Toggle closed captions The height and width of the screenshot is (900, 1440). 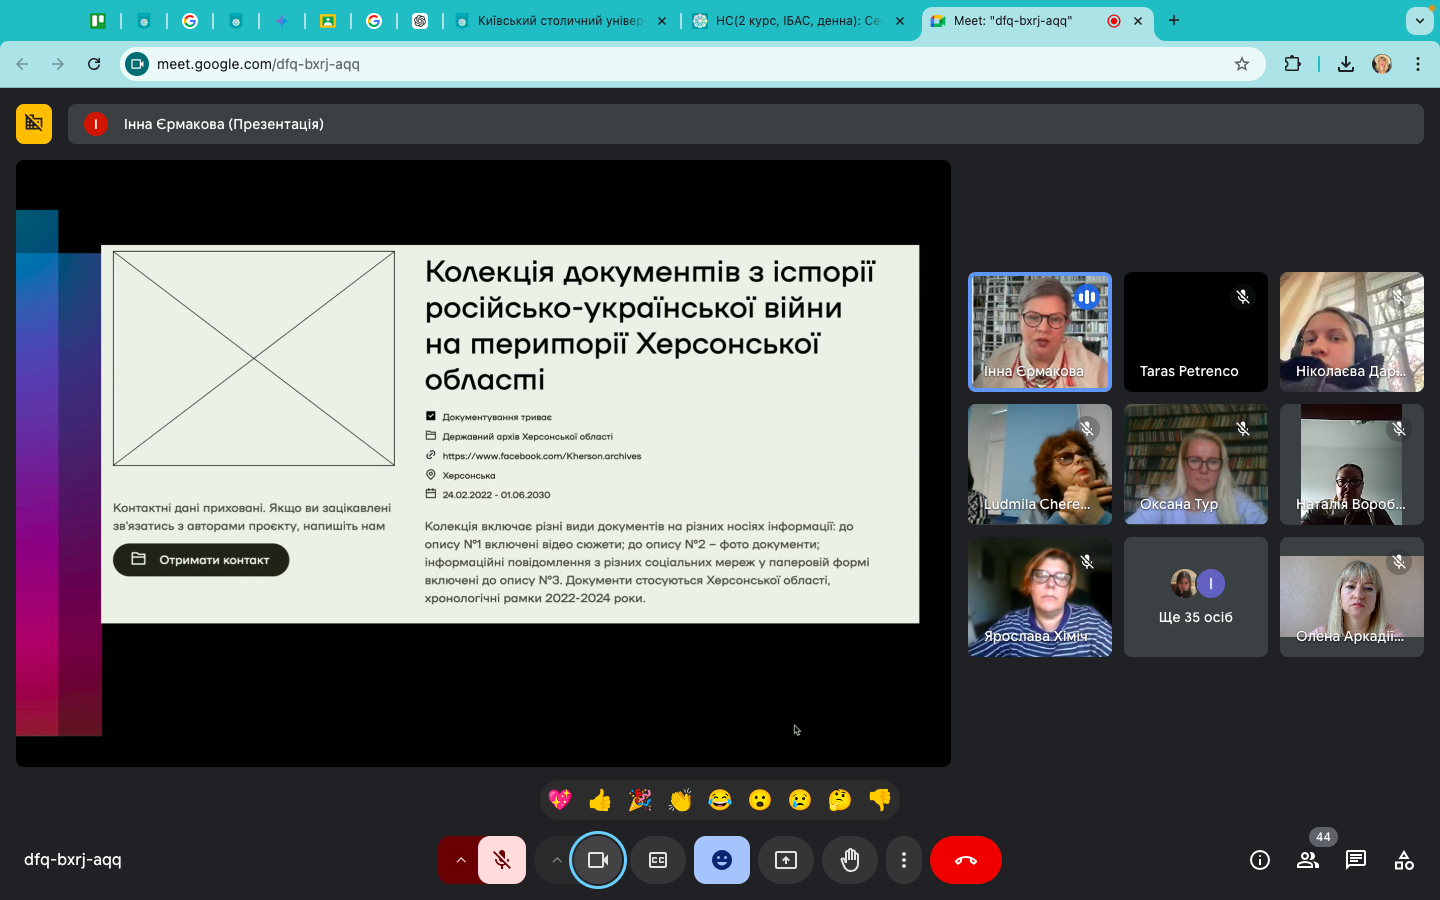click(x=658, y=860)
